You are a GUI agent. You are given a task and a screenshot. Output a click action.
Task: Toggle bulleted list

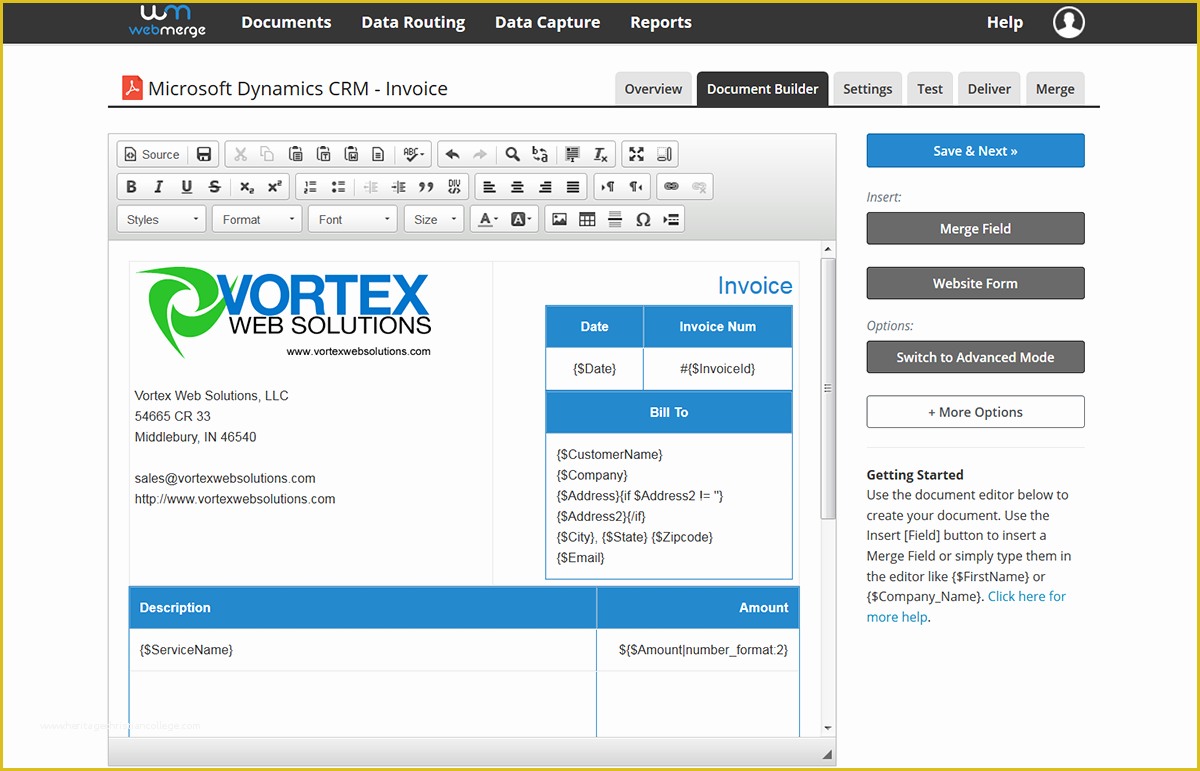338,187
